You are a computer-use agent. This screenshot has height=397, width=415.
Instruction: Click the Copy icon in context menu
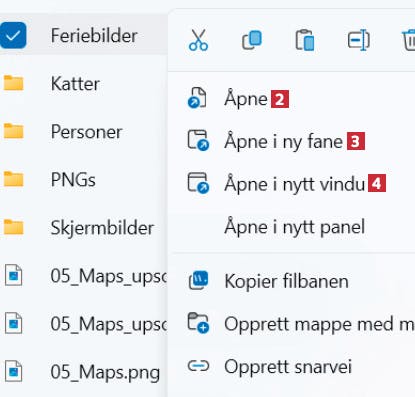tap(252, 40)
